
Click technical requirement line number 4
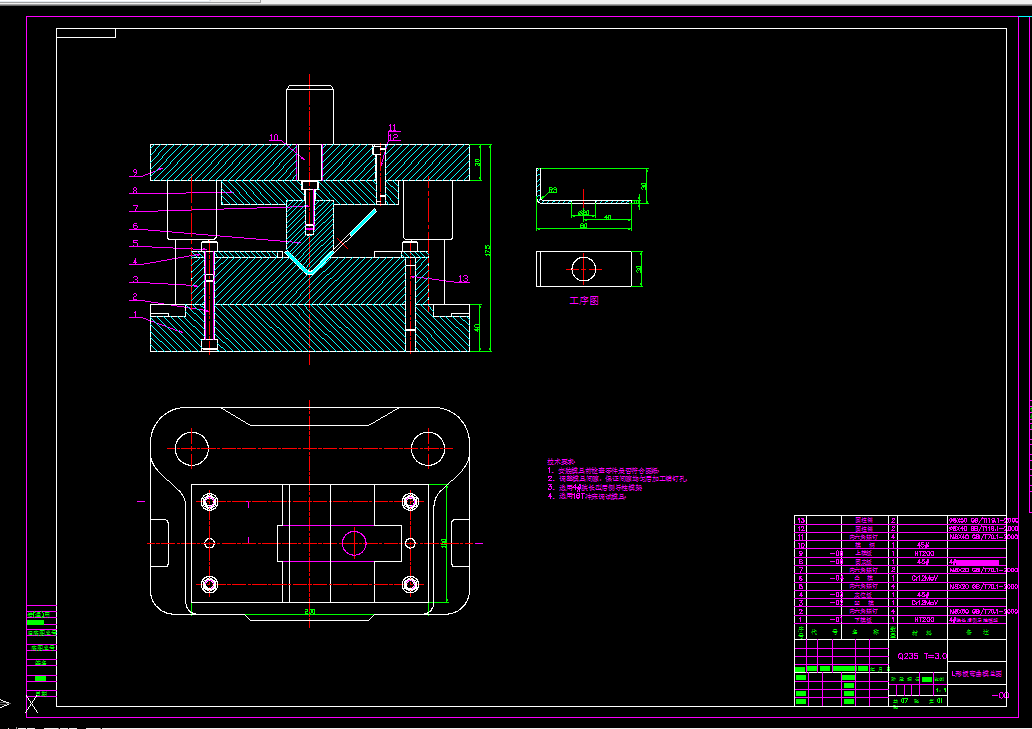tap(586, 497)
